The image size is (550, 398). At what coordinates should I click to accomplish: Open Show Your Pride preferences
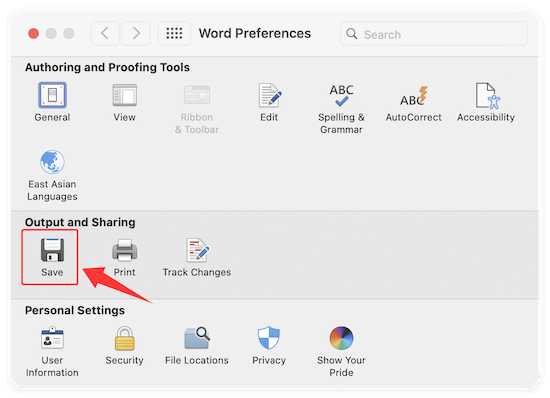click(x=341, y=351)
